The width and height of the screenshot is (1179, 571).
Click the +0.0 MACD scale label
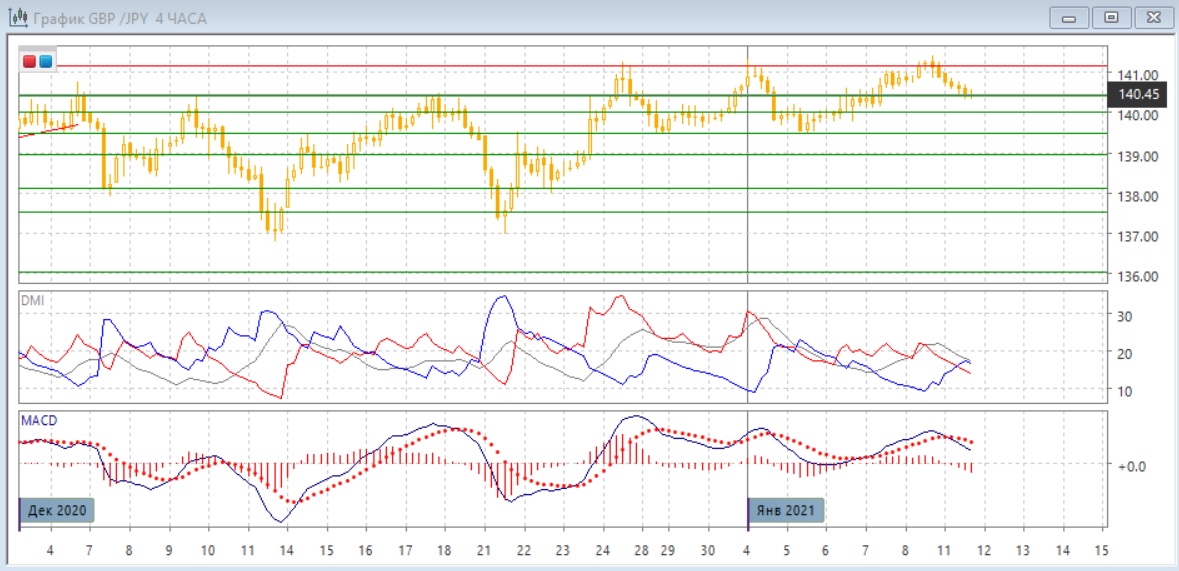pyautogui.click(x=1132, y=466)
